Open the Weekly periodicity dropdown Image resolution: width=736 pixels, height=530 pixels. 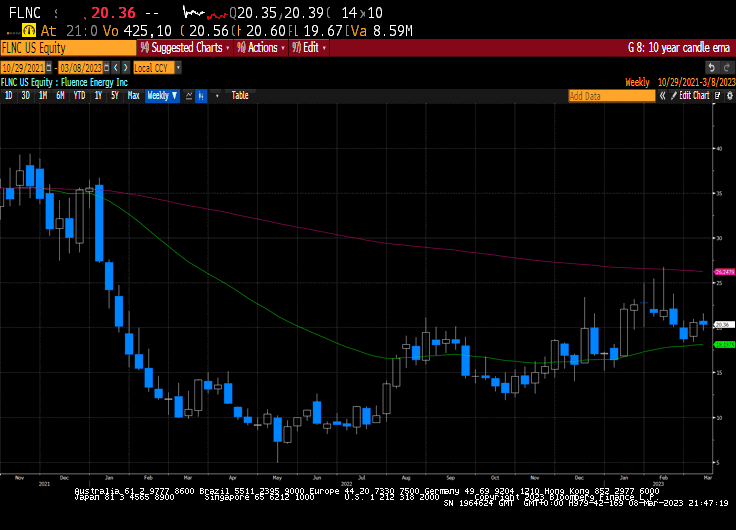pyautogui.click(x=162, y=96)
